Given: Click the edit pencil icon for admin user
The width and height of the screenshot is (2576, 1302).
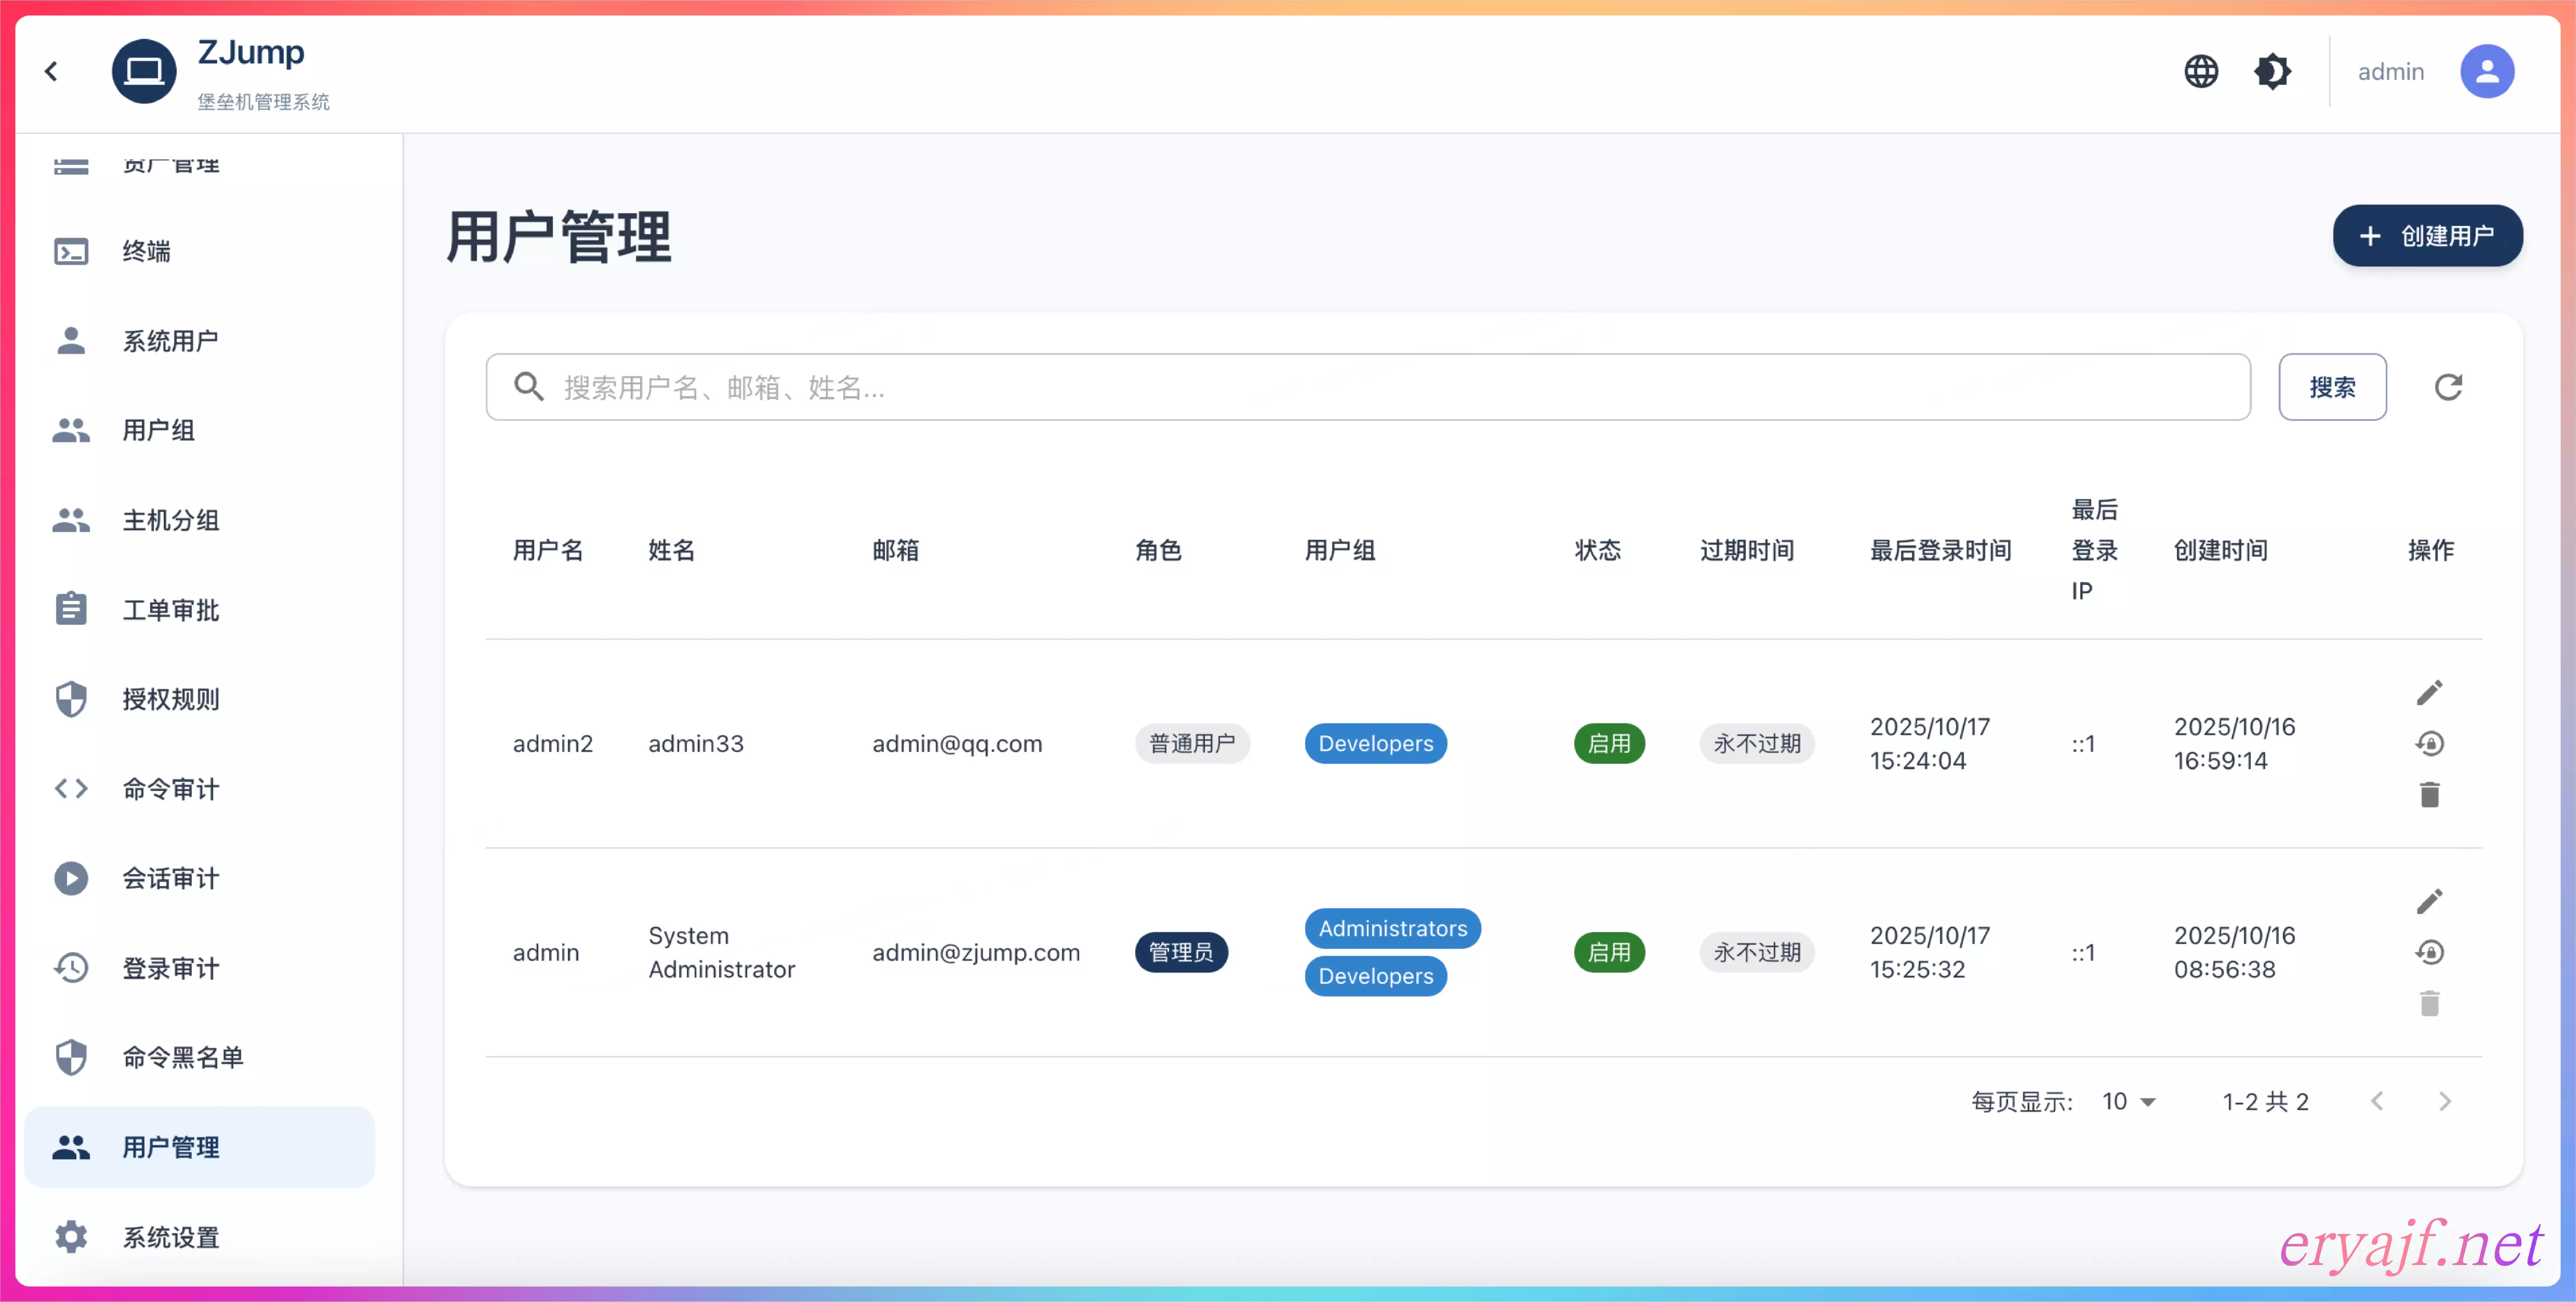Looking at the screenshot, I should pos(2429,901).
